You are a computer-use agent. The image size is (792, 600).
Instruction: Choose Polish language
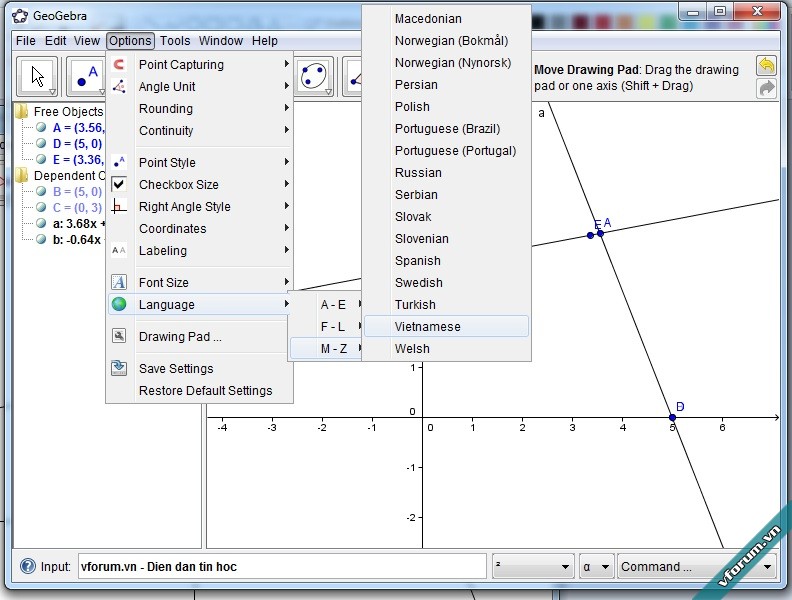tap(447, 107)
